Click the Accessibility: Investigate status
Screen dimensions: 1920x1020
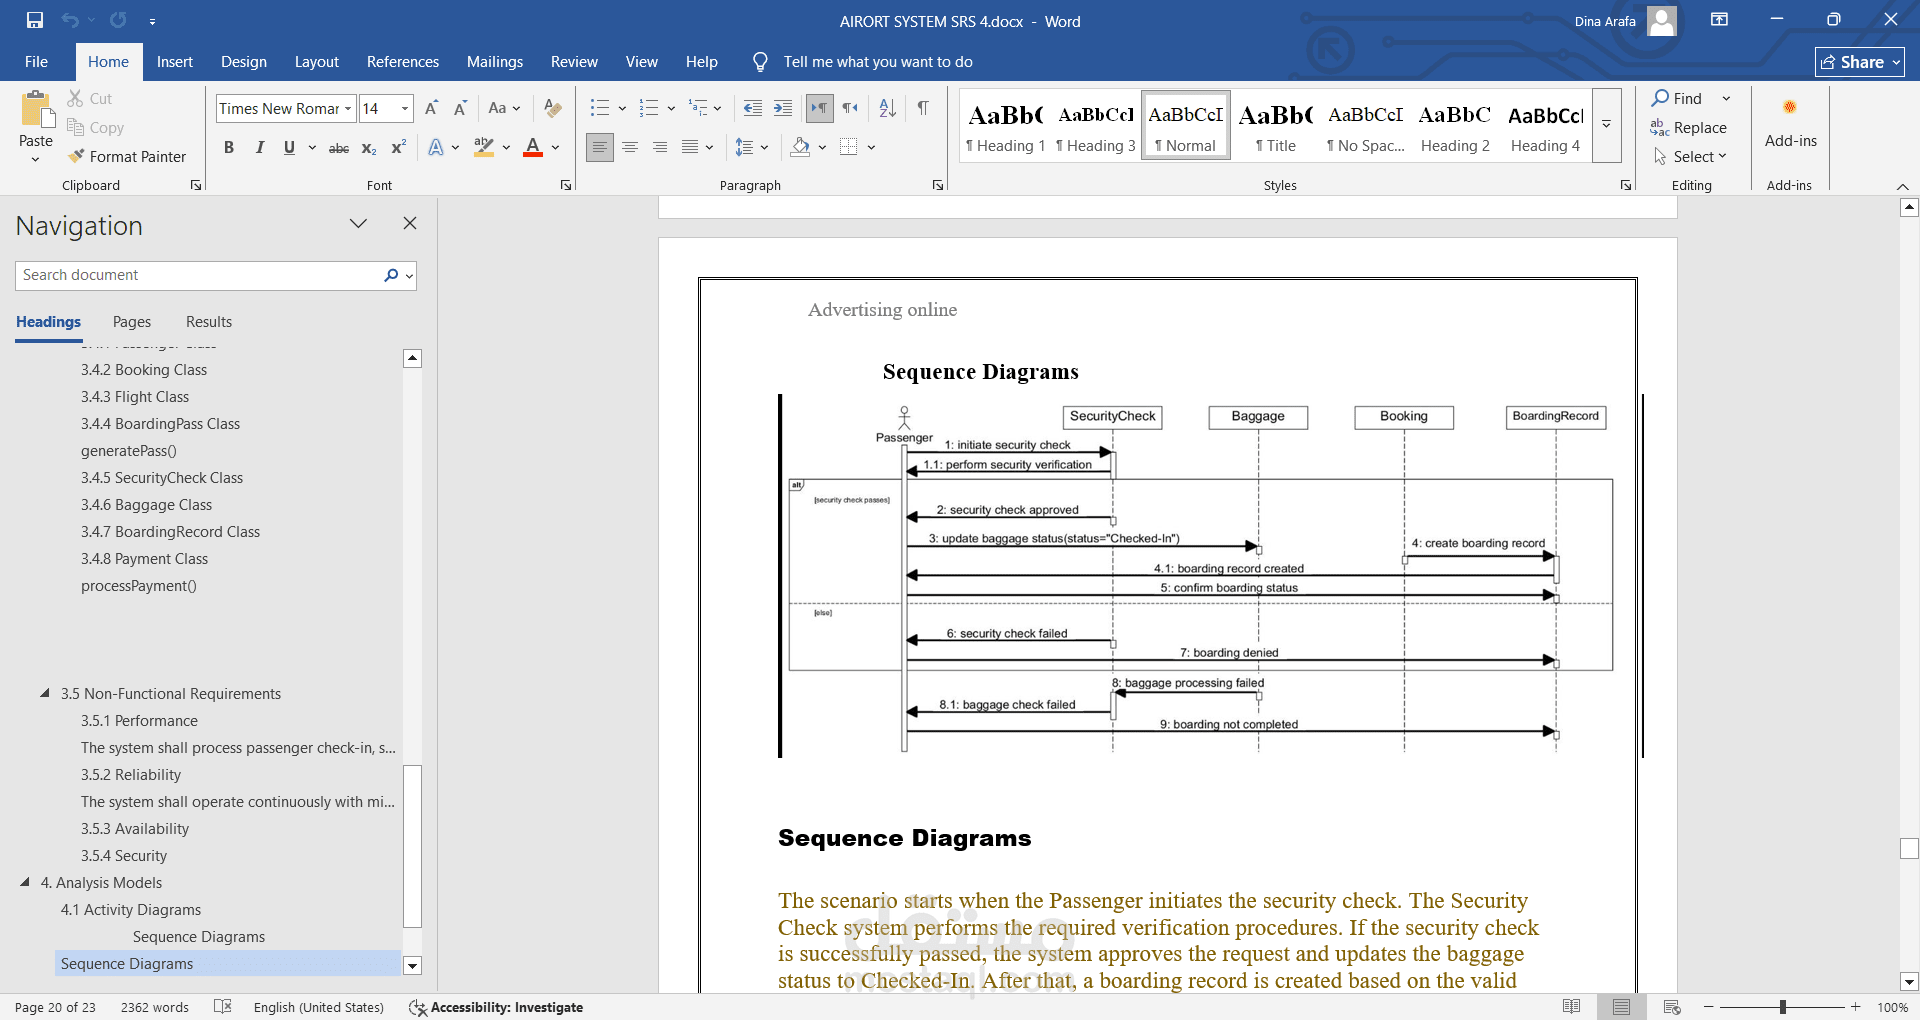coord(496,1007)
